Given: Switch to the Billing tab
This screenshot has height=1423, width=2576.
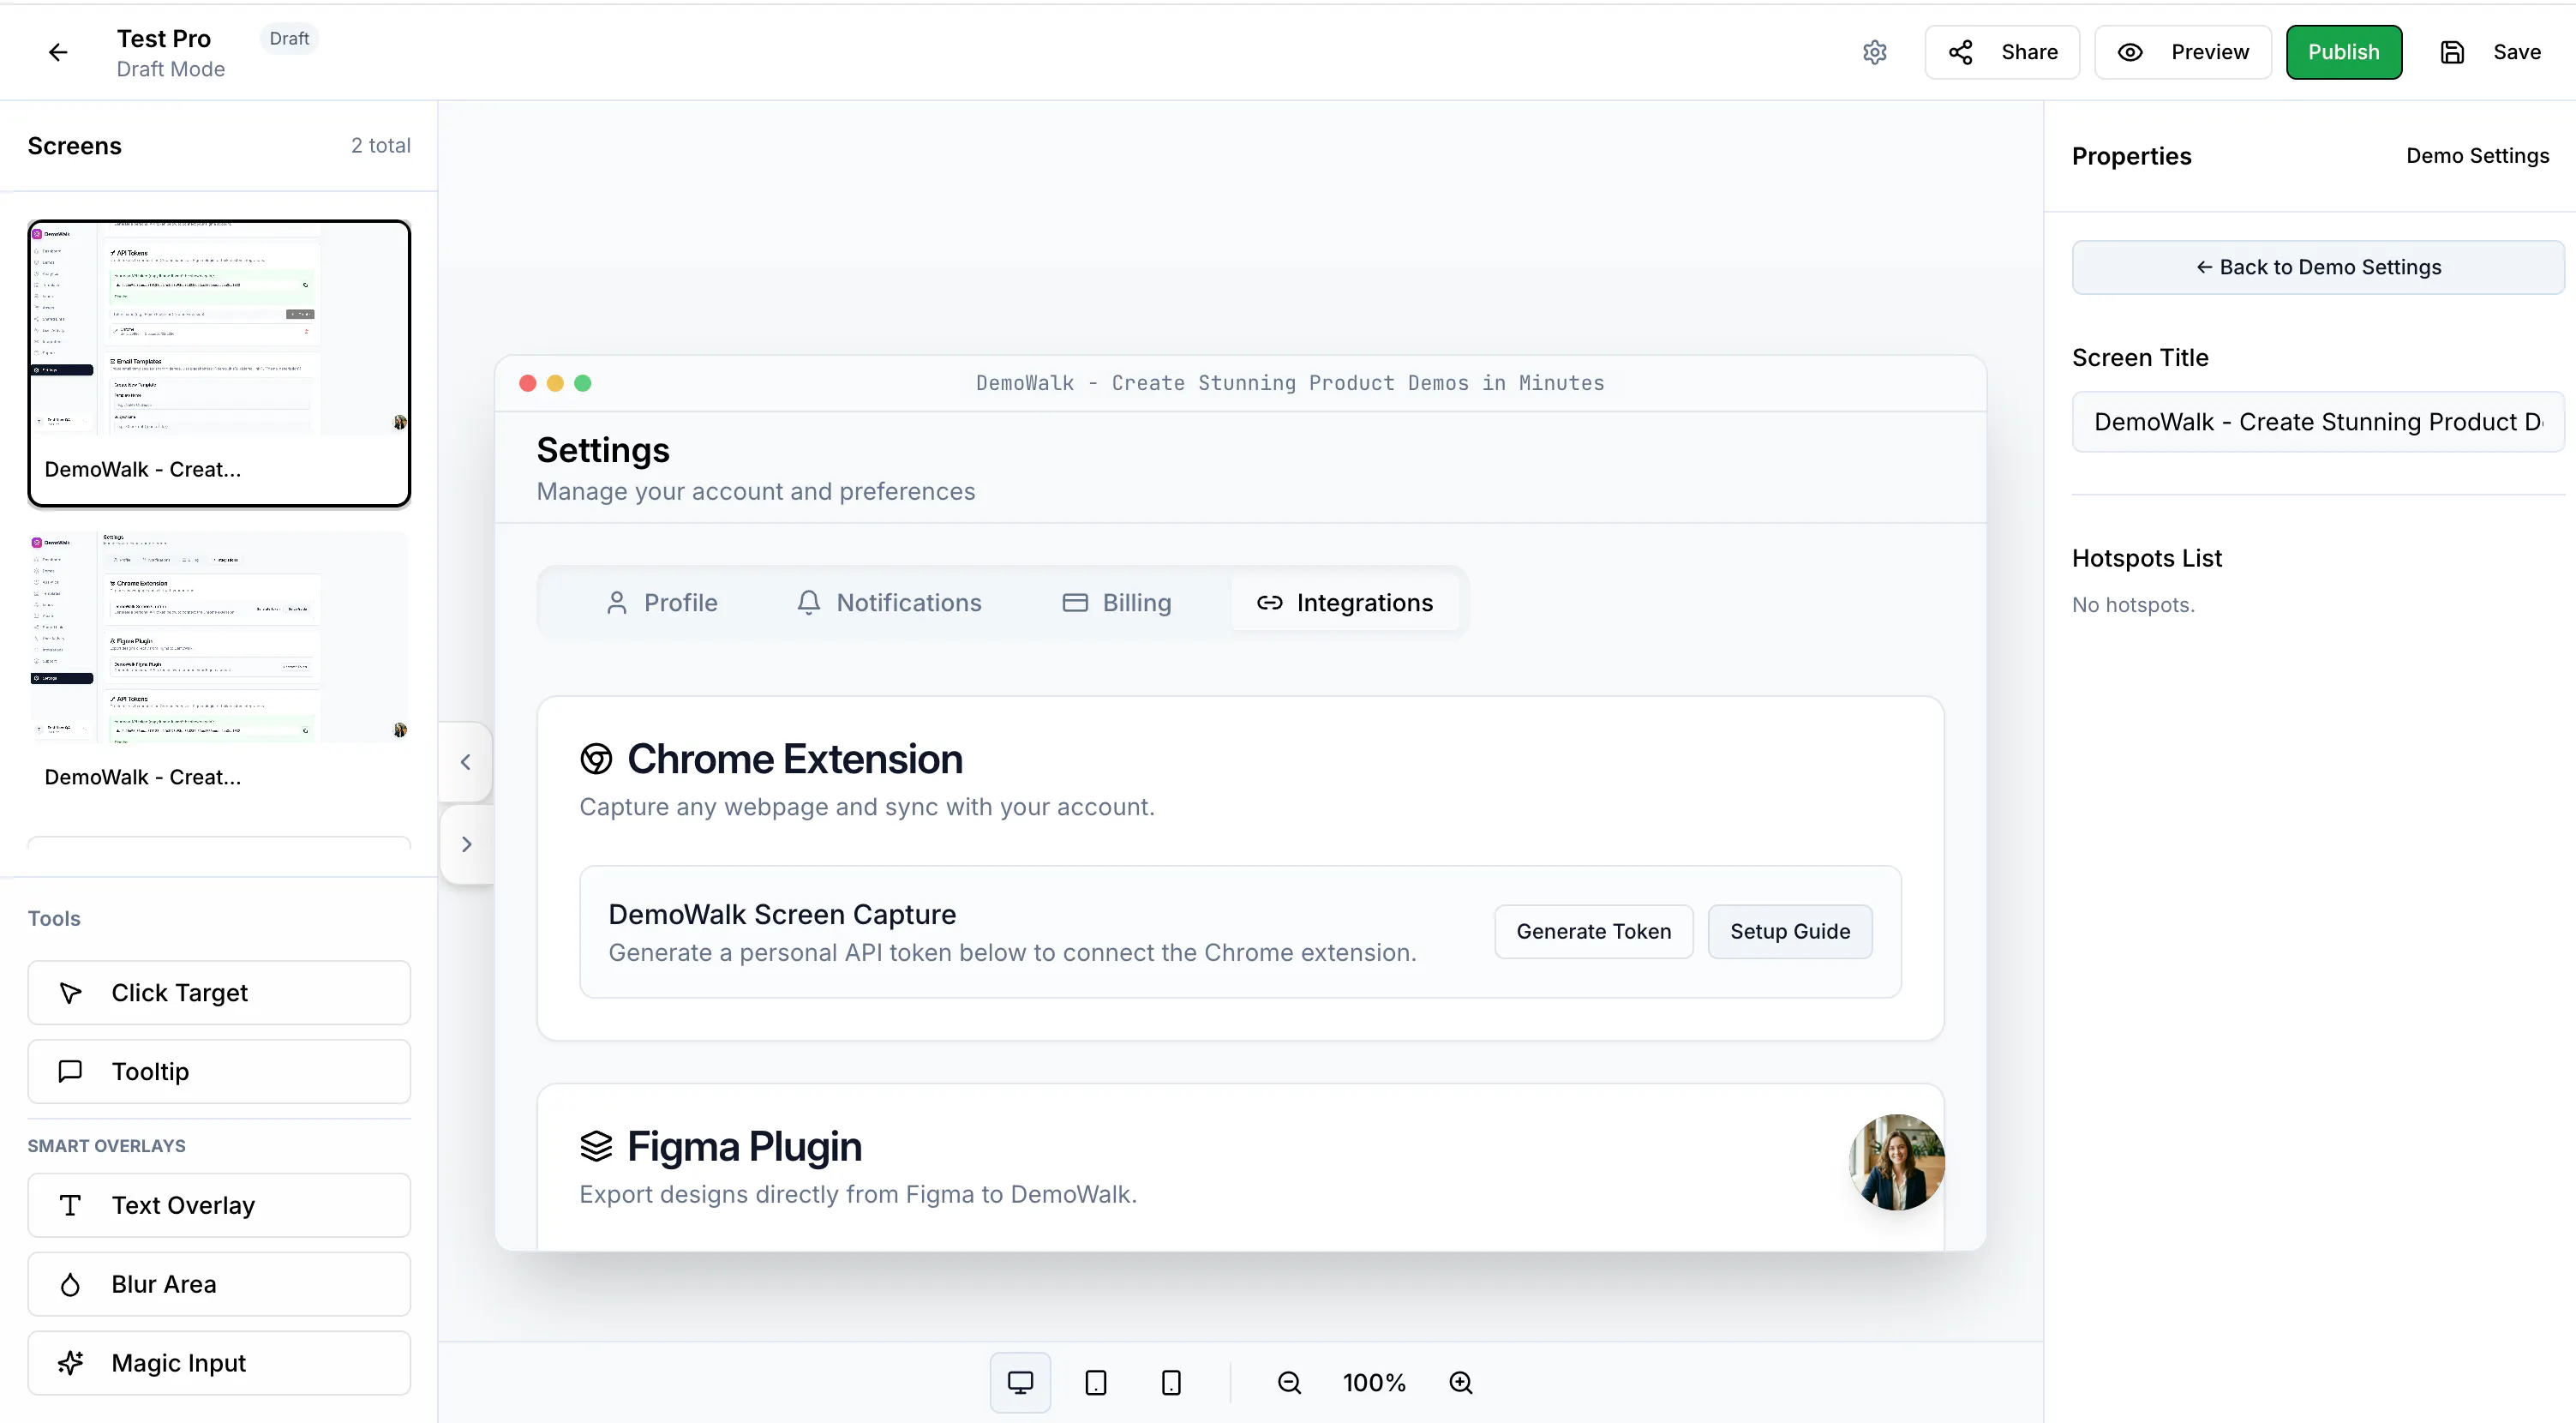Looking at the screenshot, I should 1116,603.
